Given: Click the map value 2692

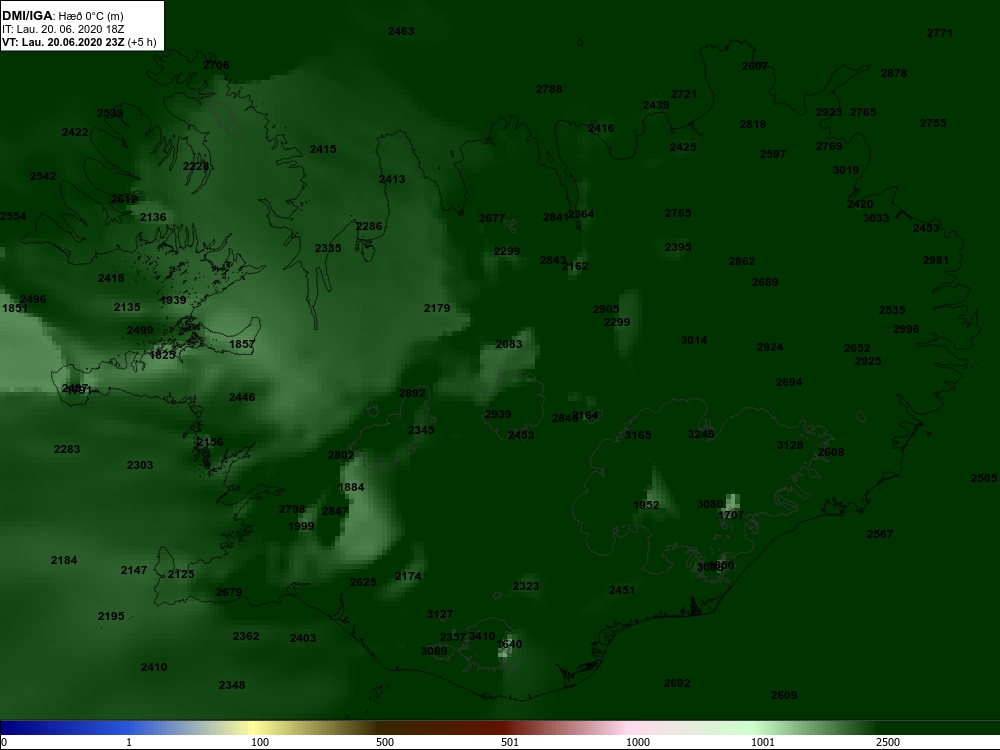Looking at the screenshot, I should pyautogui.click(x=677, y=684).
